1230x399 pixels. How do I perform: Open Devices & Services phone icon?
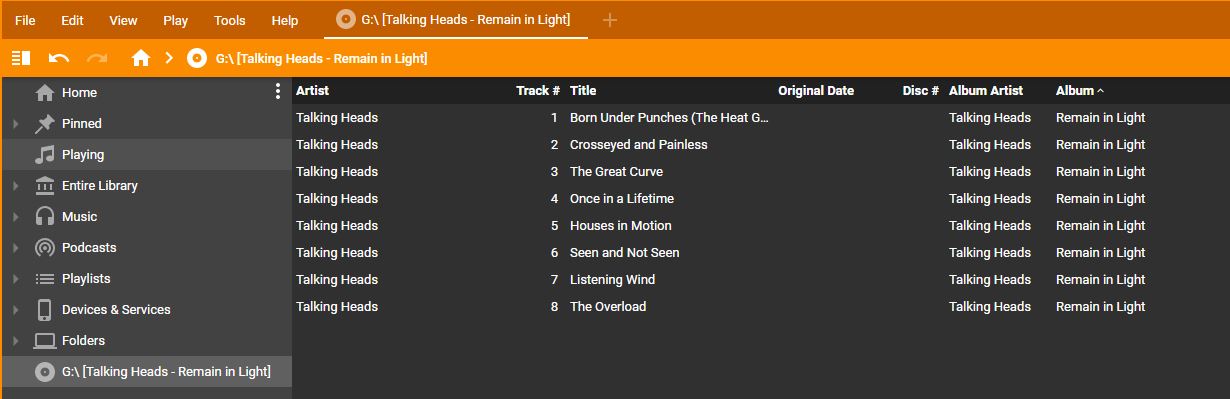click(45, 309)
